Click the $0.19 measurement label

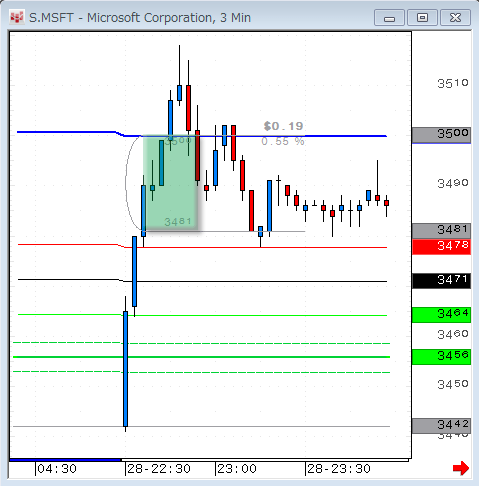[283, 126]
